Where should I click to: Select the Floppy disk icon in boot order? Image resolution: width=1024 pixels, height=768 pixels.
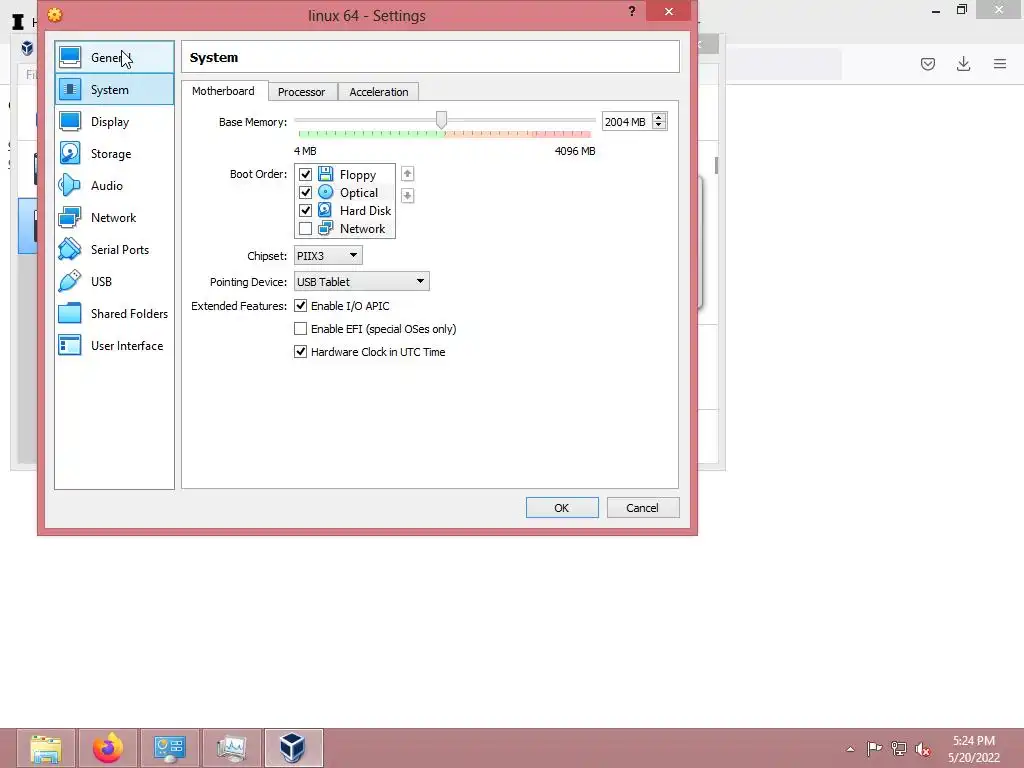325,174
